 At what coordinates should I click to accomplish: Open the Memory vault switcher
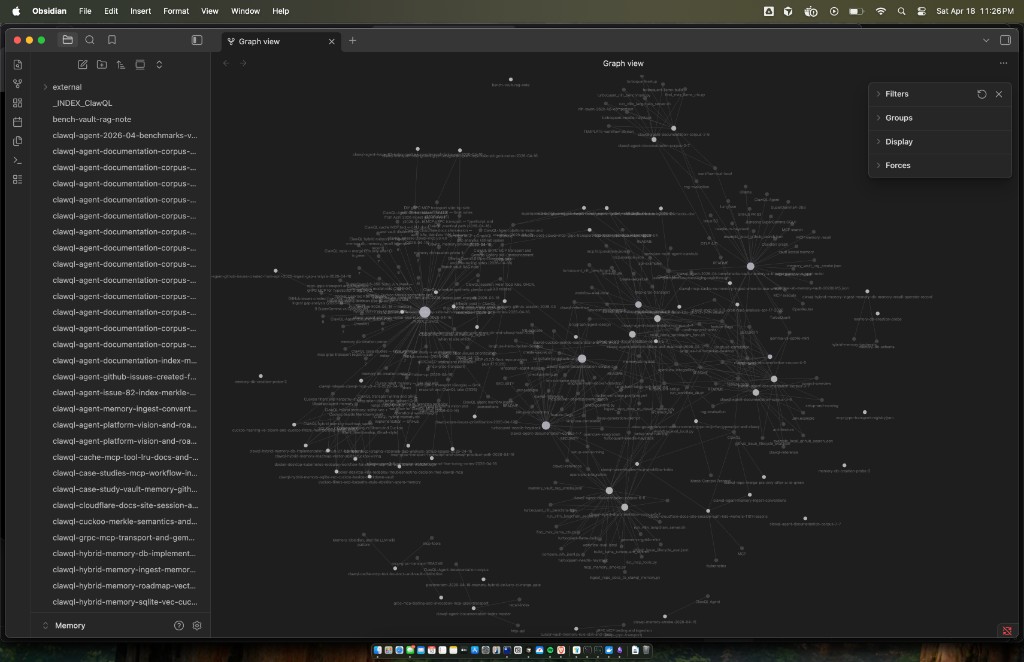click(70, 625)
